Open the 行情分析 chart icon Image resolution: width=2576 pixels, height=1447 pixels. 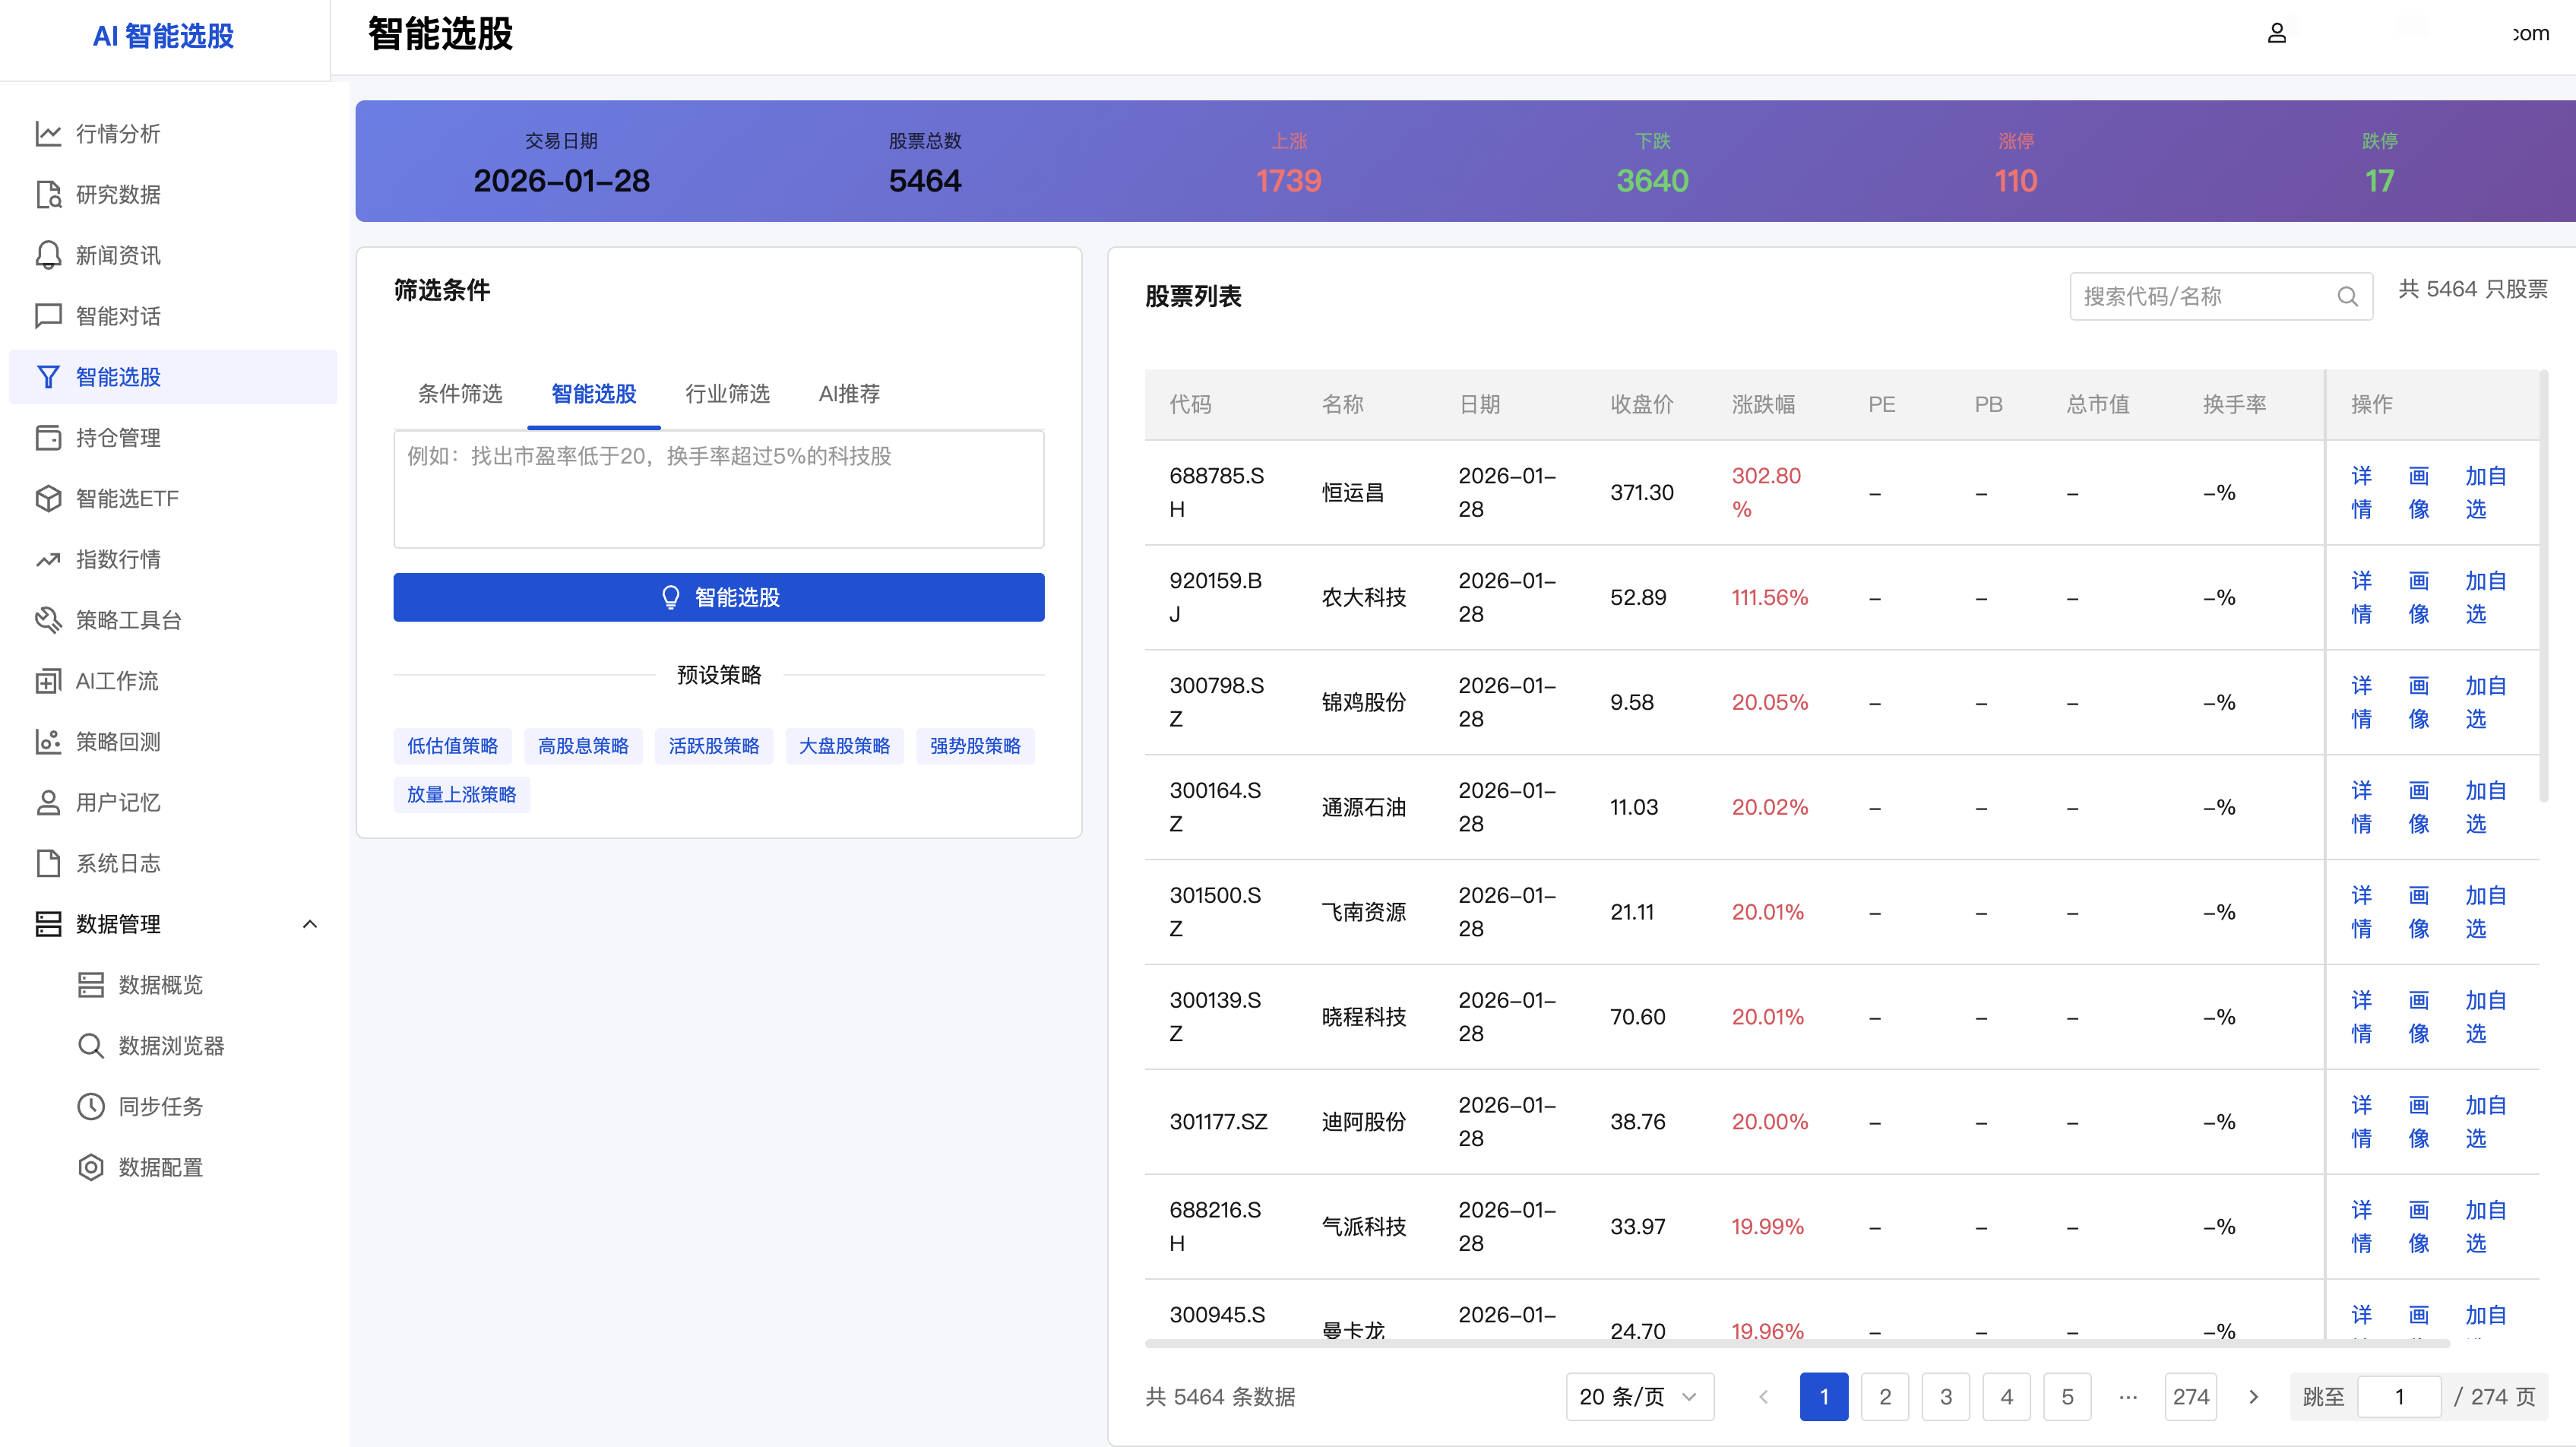(x=48, y=133)
